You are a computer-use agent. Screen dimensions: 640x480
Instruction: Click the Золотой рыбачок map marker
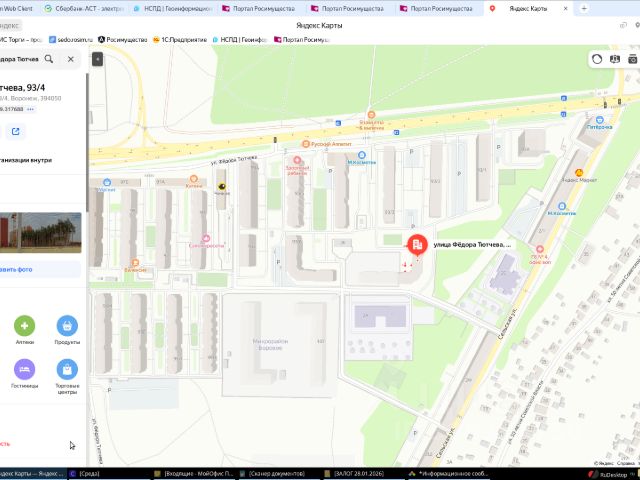(x=297, y=160)
